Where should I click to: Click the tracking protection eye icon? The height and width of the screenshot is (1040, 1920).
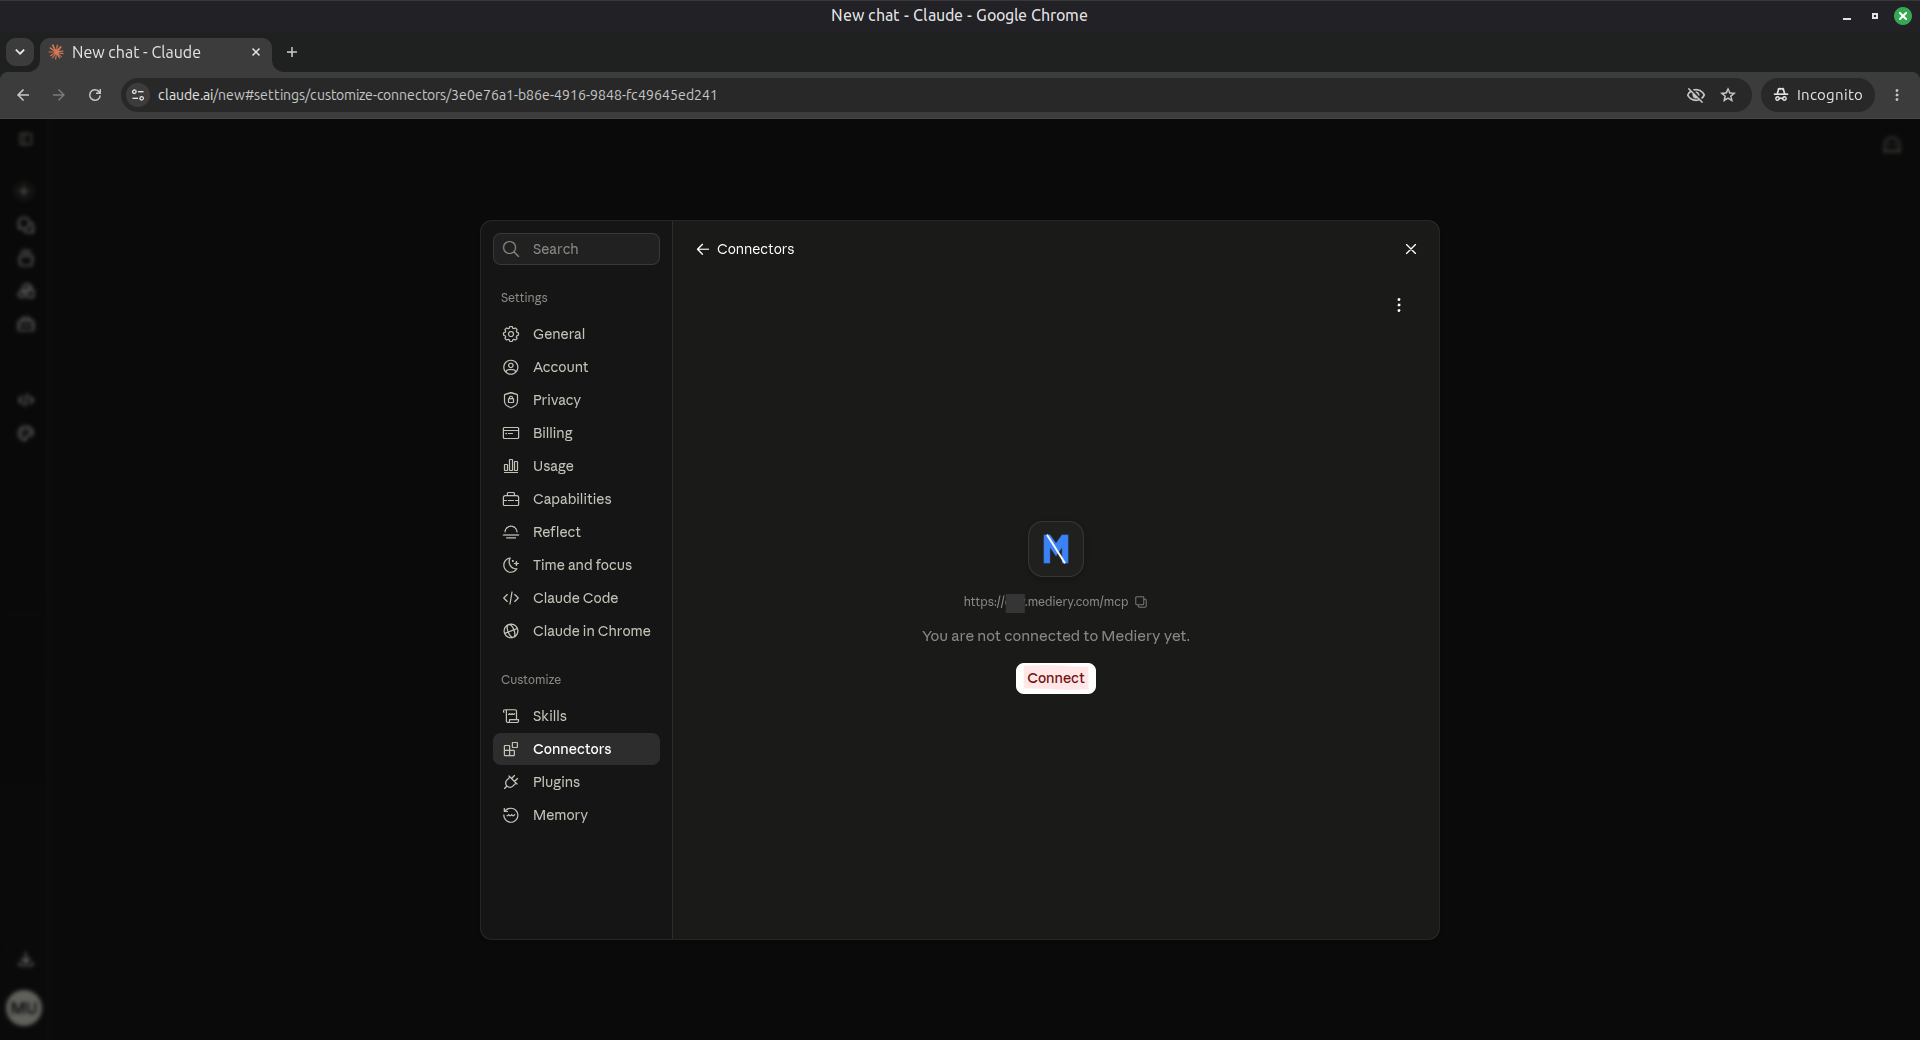(1696, 95)
